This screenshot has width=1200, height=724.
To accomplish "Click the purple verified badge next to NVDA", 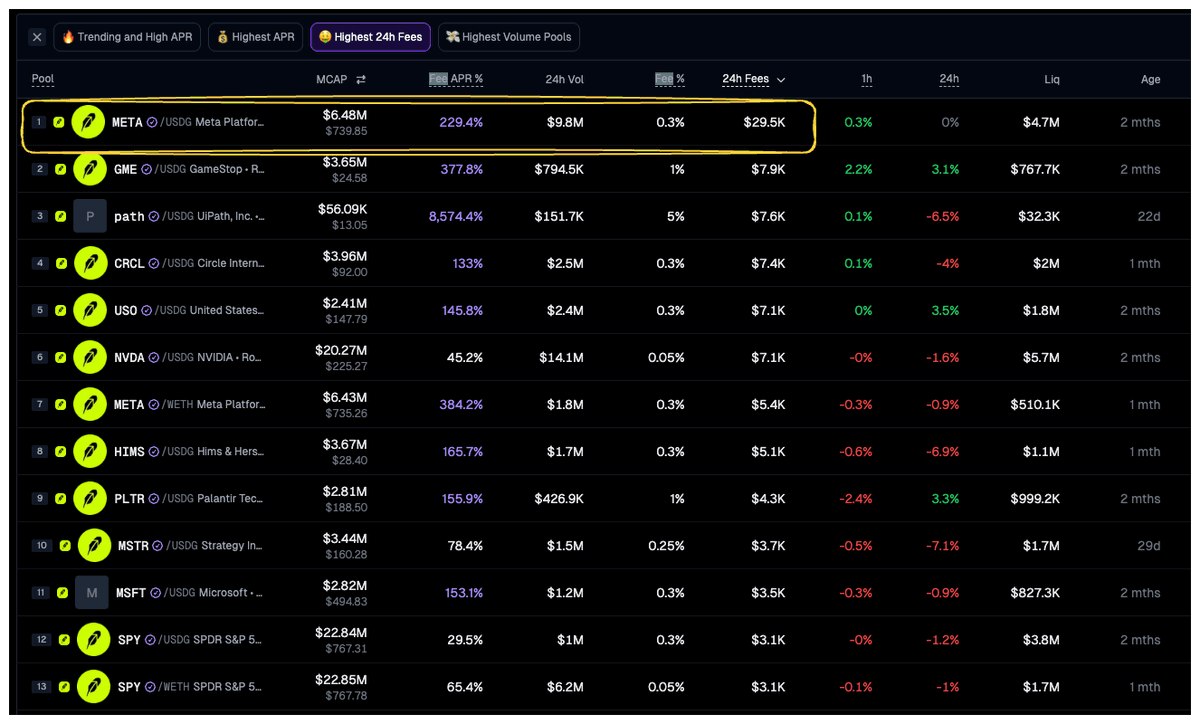I will tap(154, 358).
